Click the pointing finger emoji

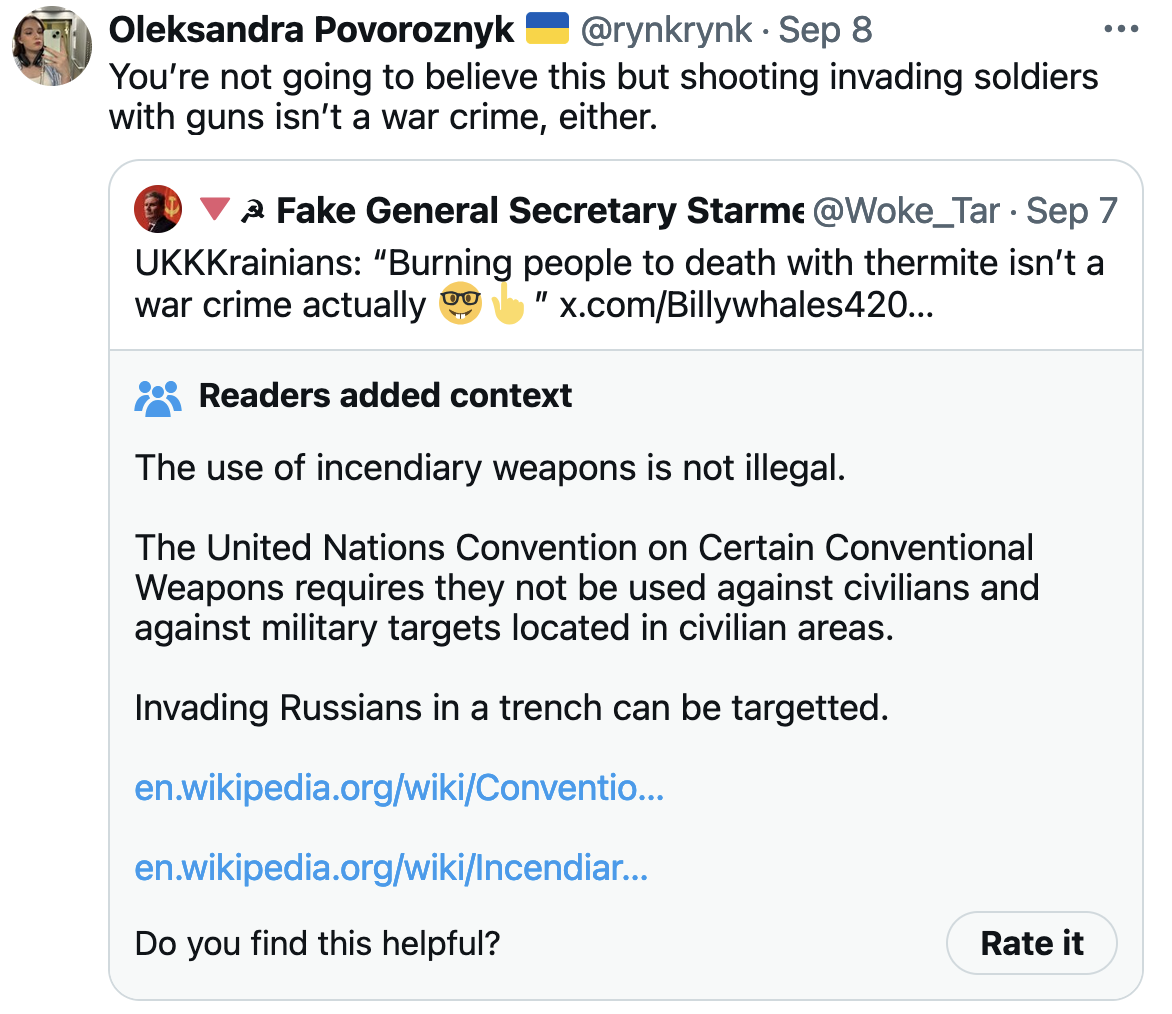[508, 304]
